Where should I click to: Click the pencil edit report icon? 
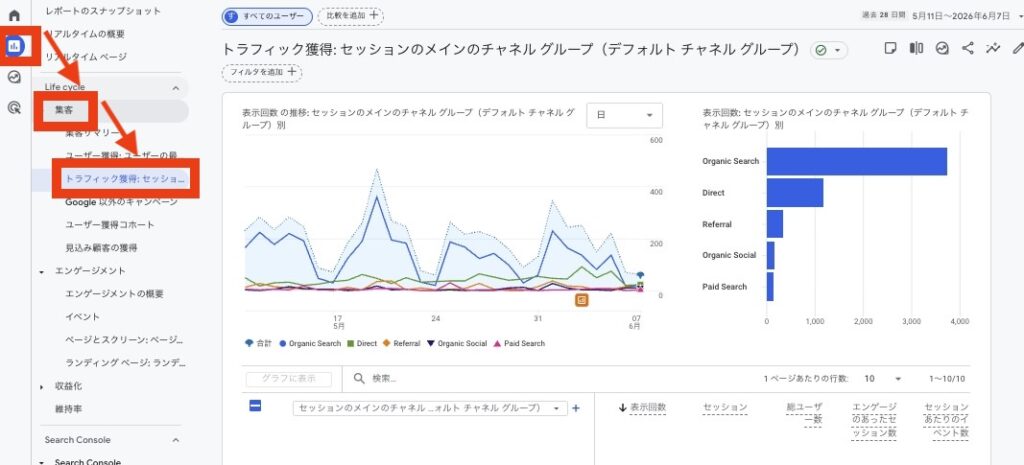pos(1017,48)
